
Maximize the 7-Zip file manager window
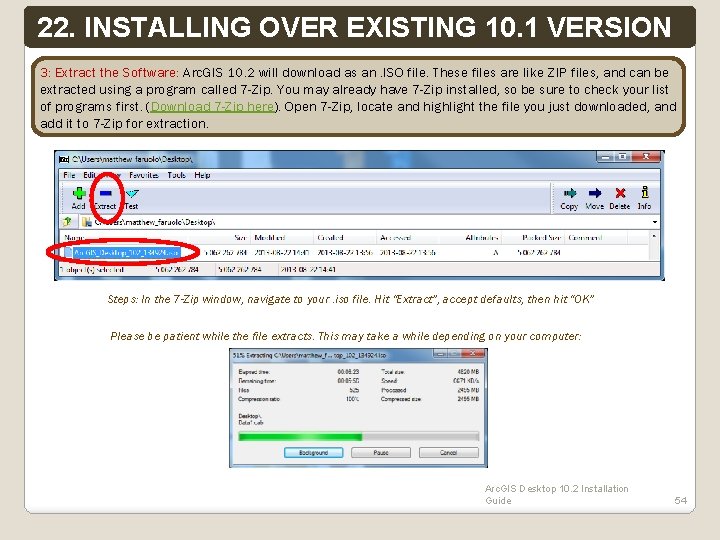point(622,157)
